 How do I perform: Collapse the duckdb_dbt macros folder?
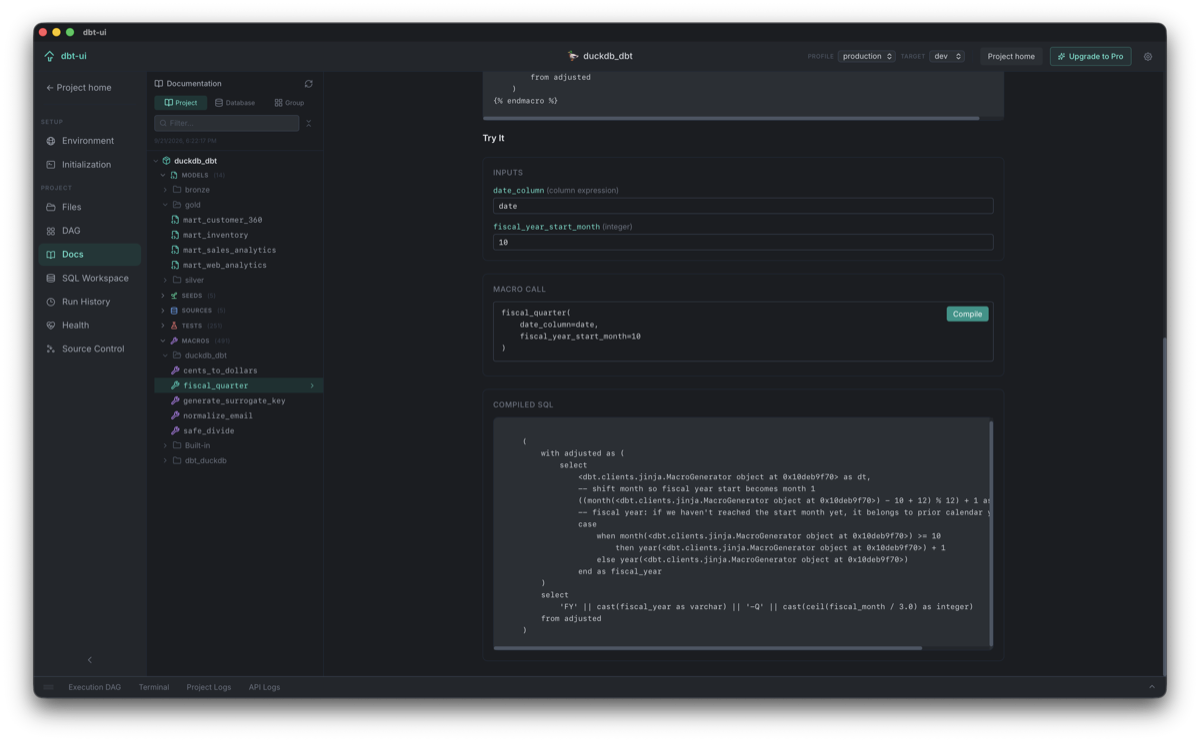click(166, 356)
